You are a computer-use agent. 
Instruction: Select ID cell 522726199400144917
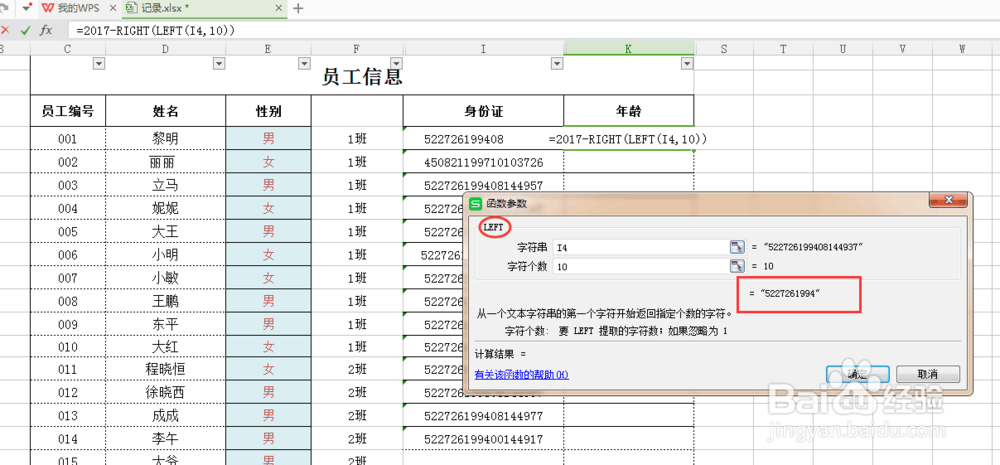pos(483,439)
